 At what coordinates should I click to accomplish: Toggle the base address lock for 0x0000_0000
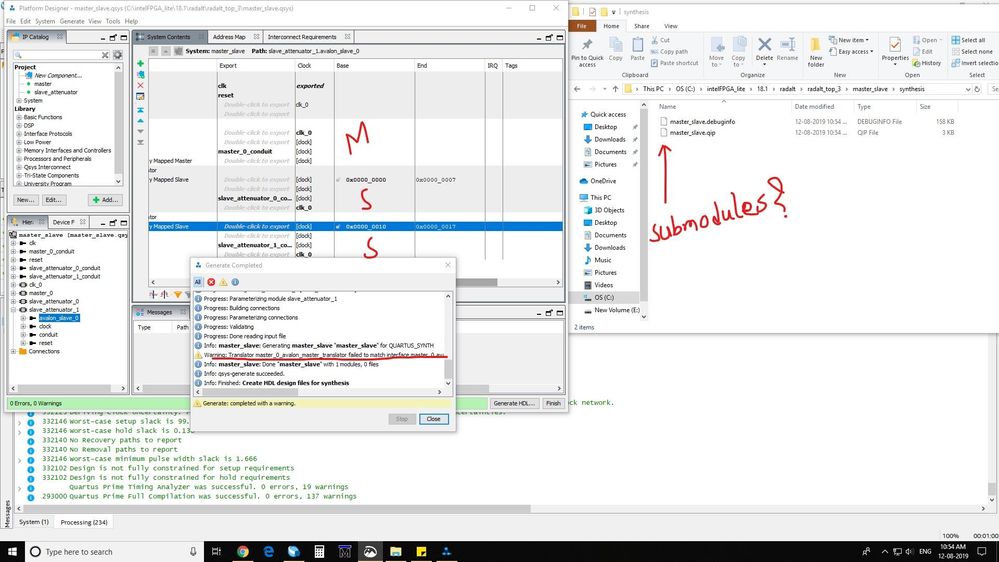(339, 180)
